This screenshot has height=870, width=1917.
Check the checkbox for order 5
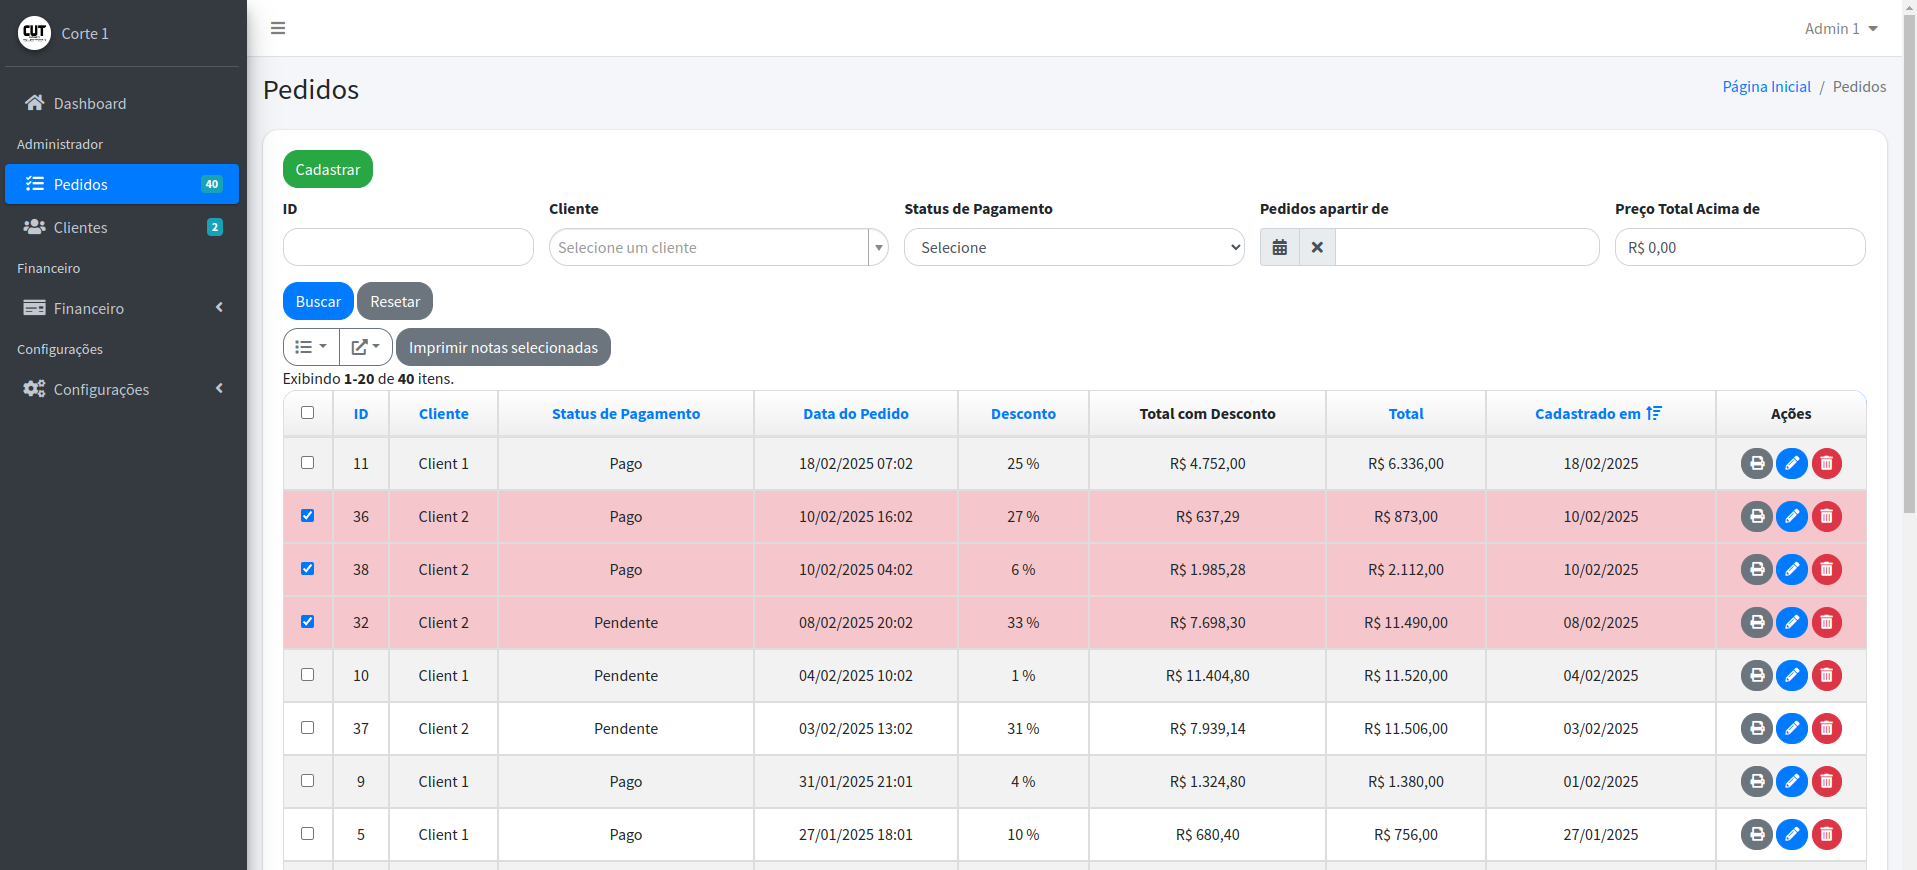307,834
